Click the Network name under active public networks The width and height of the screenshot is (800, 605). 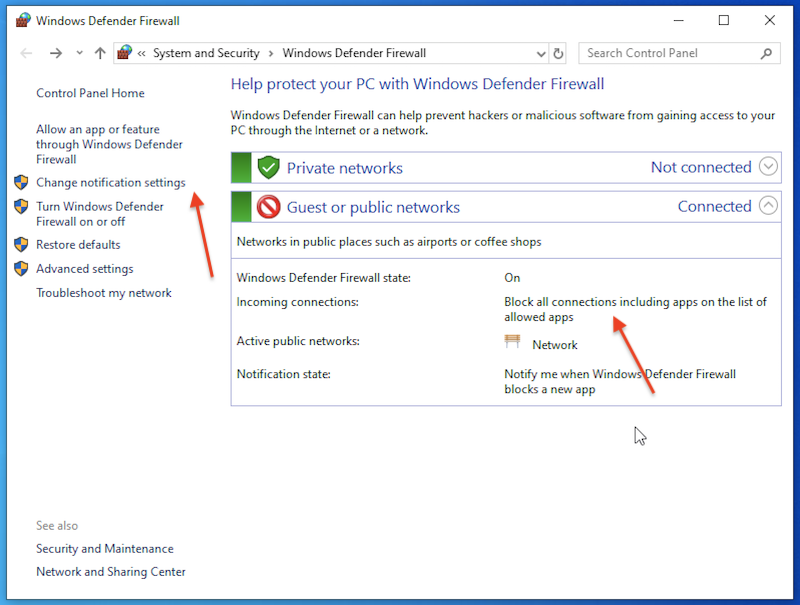pyautogui.click(x=555, y=345)
